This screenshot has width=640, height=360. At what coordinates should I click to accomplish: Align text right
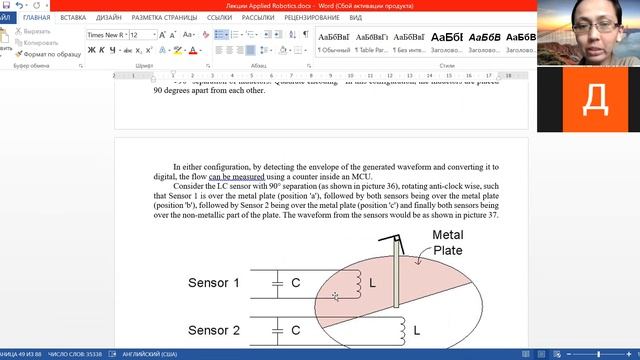click(x=240, y=50)
